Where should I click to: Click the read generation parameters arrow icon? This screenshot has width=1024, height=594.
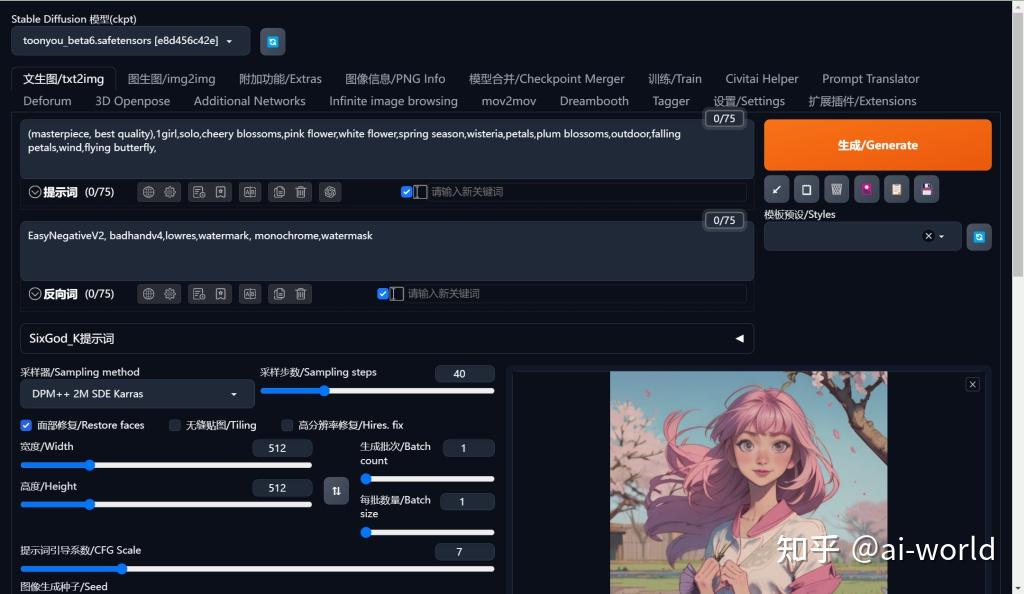tap(776, 189)
